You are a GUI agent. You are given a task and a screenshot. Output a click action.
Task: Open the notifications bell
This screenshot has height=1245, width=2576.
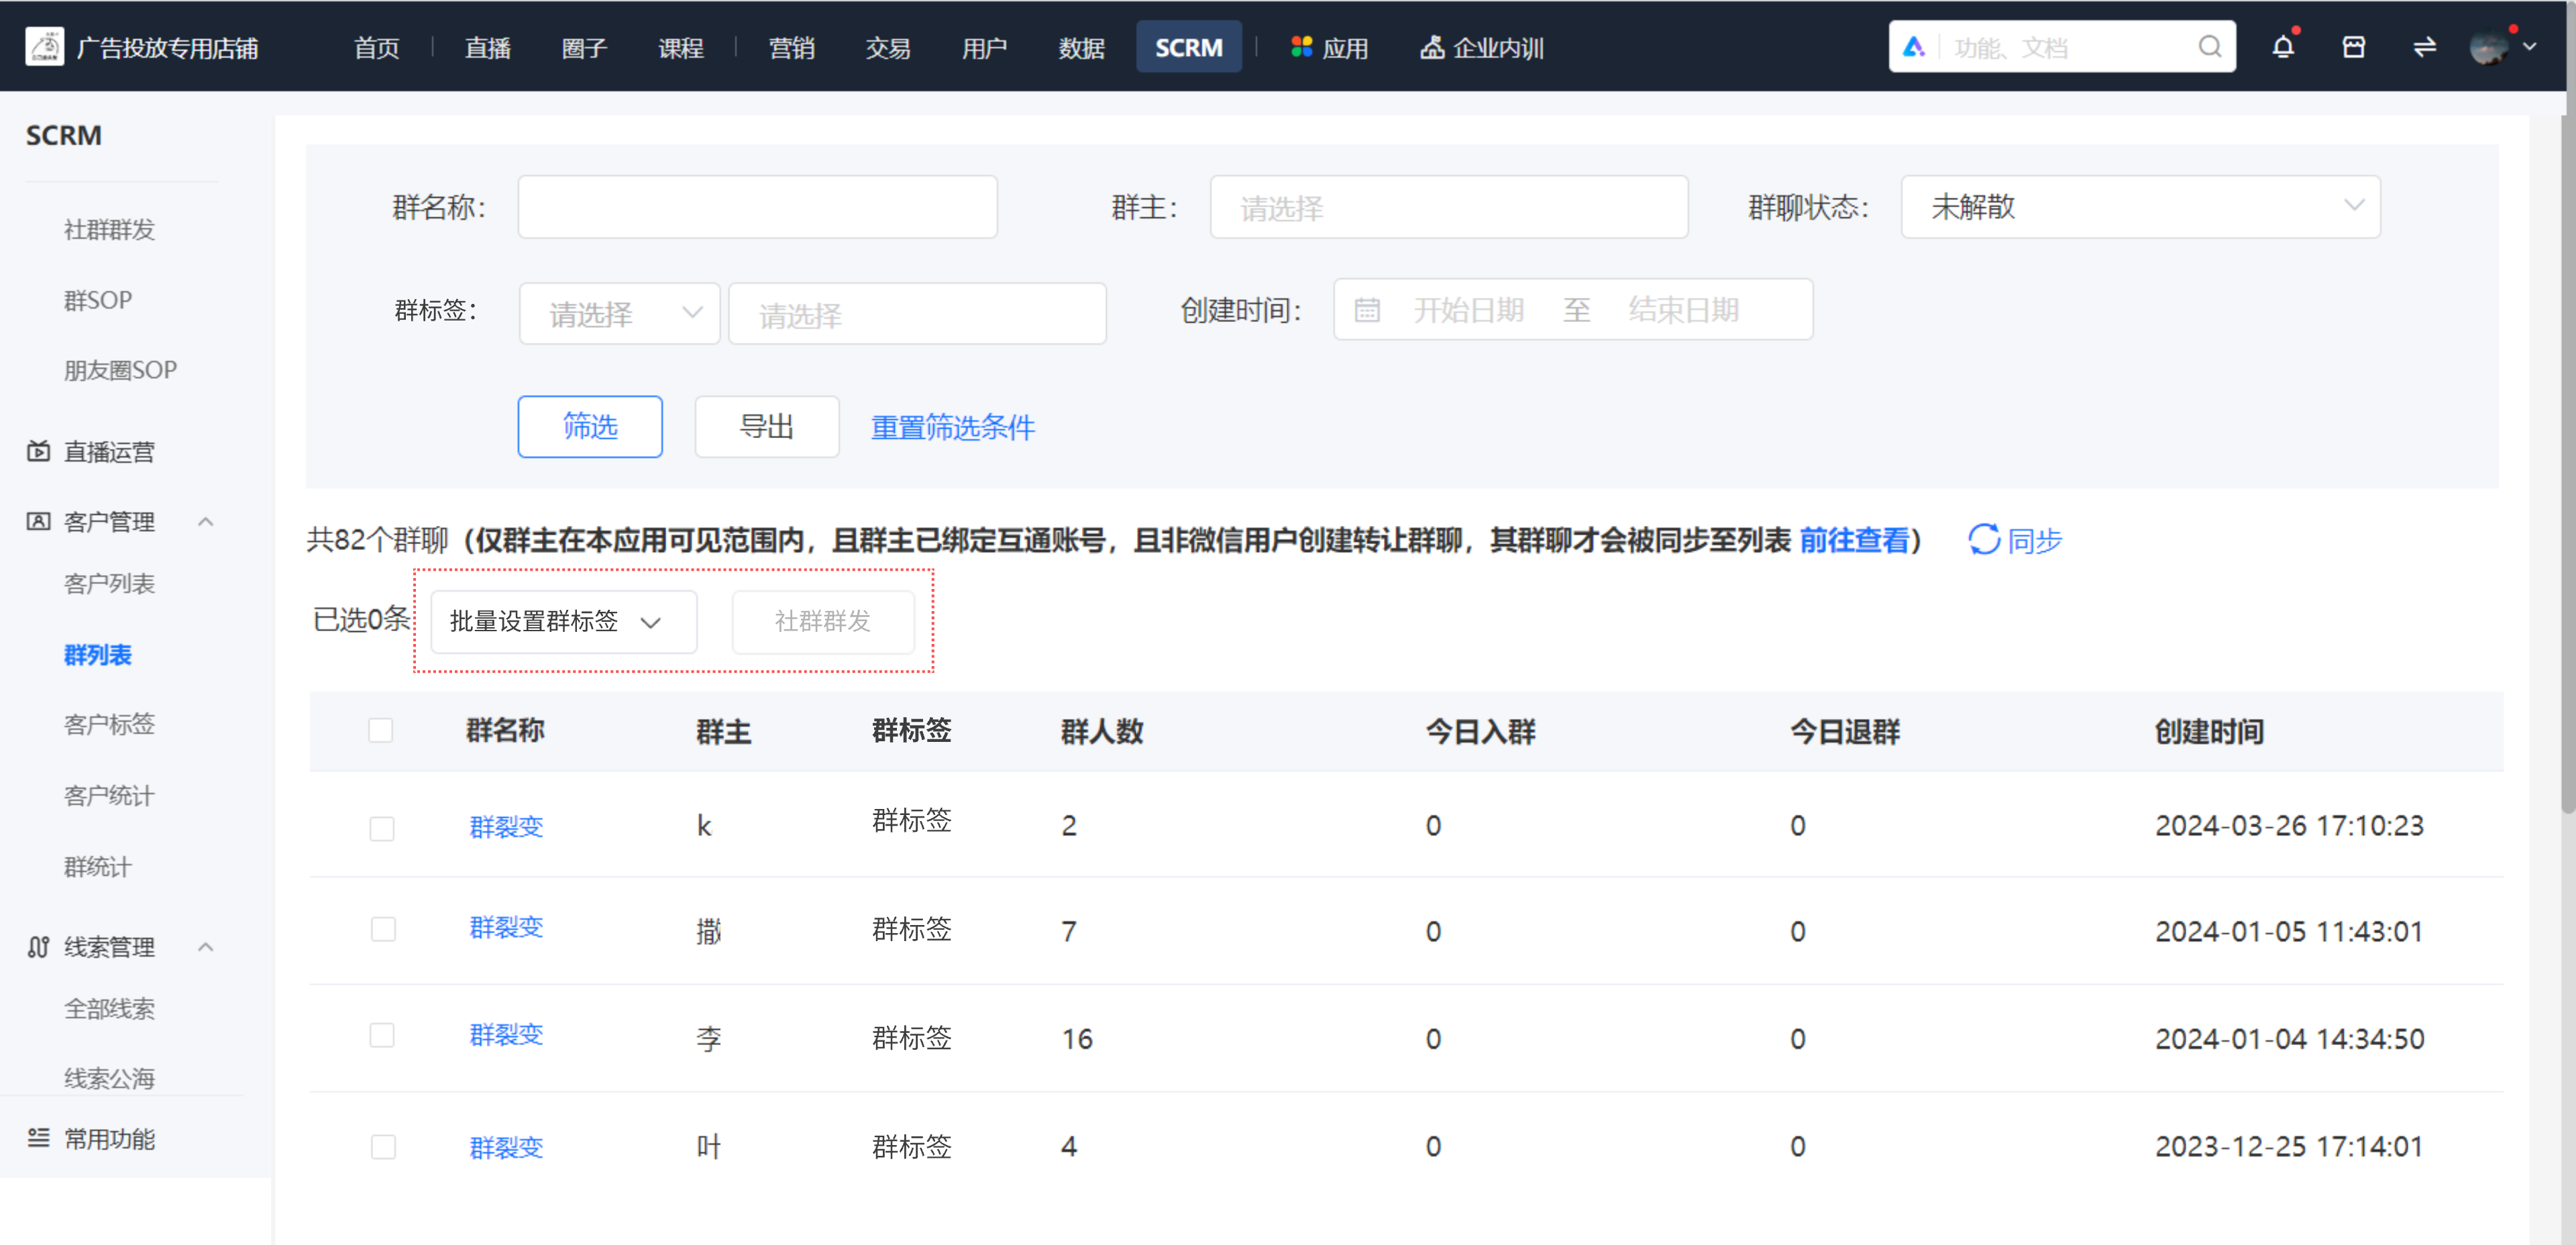coord(2283,47)
